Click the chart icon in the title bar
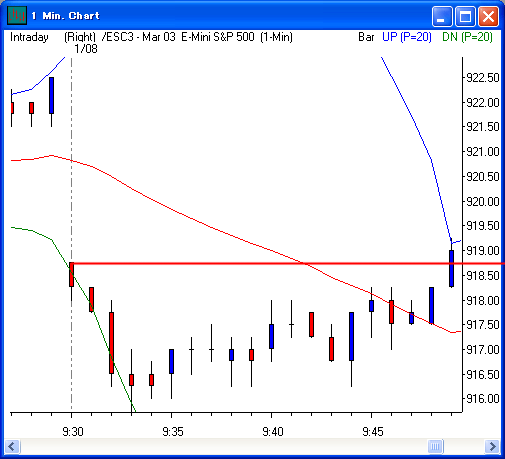Screen dimensions: 505x459 coord(17,15)
